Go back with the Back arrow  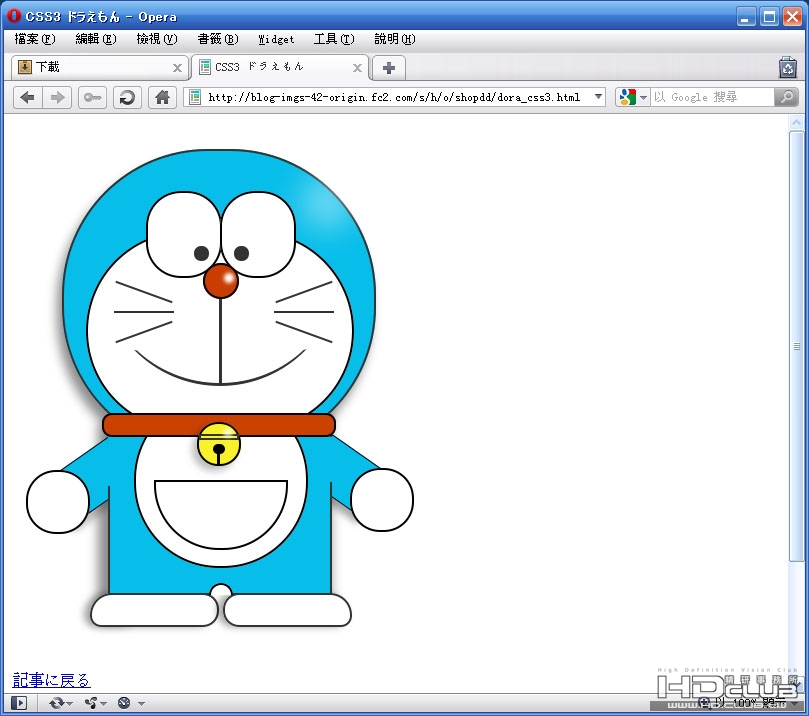point(27,97)
